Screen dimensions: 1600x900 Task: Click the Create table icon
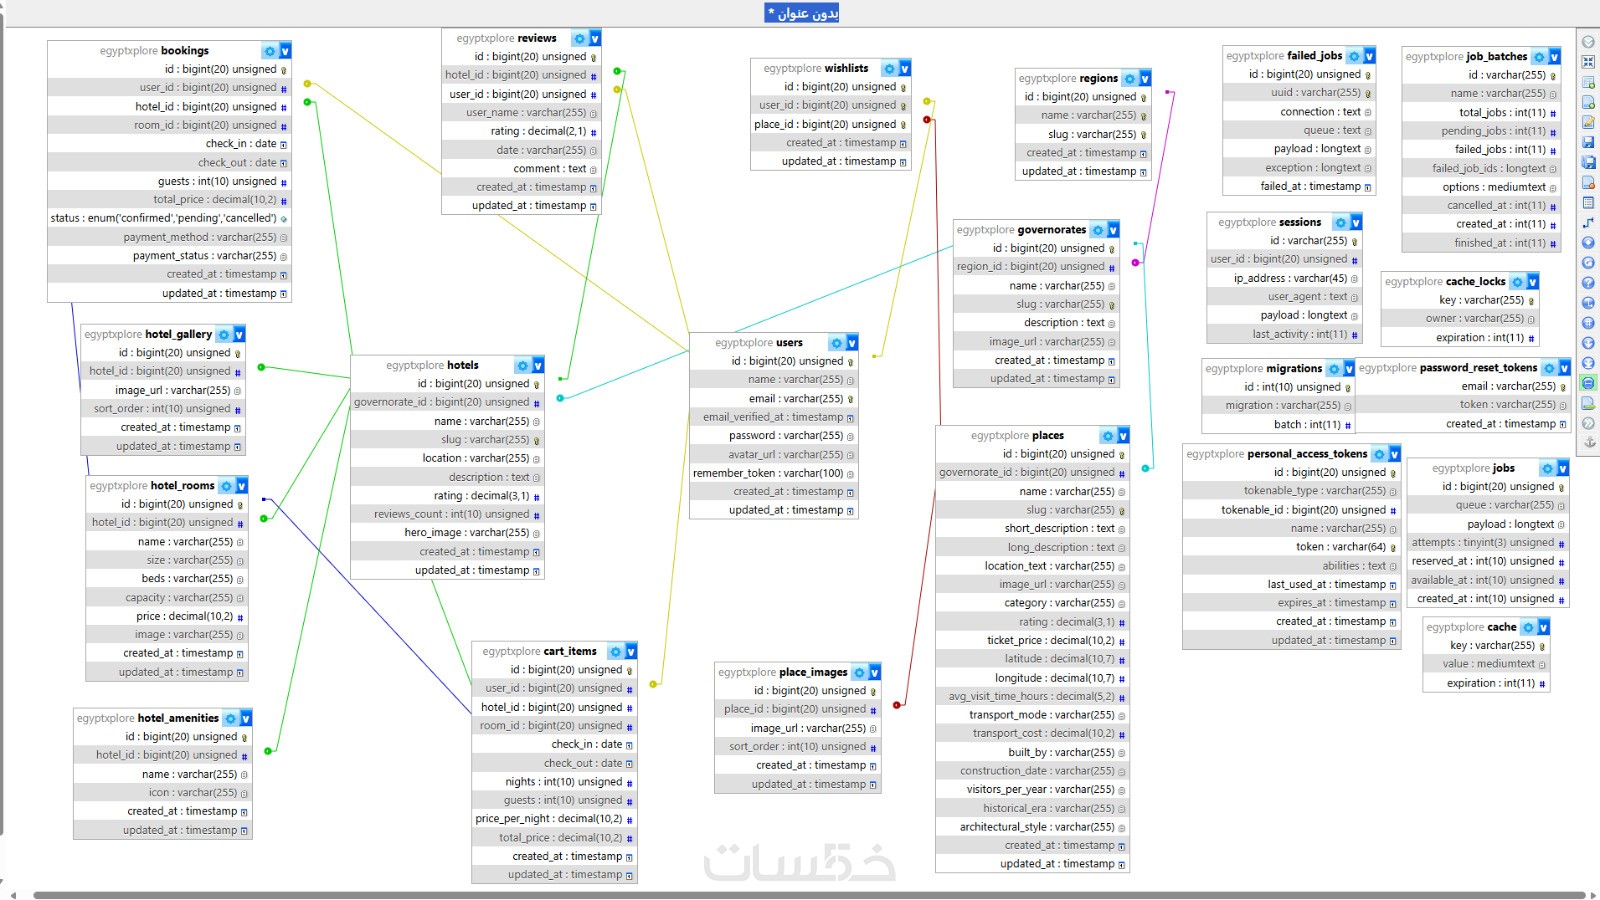(1588, 202)
